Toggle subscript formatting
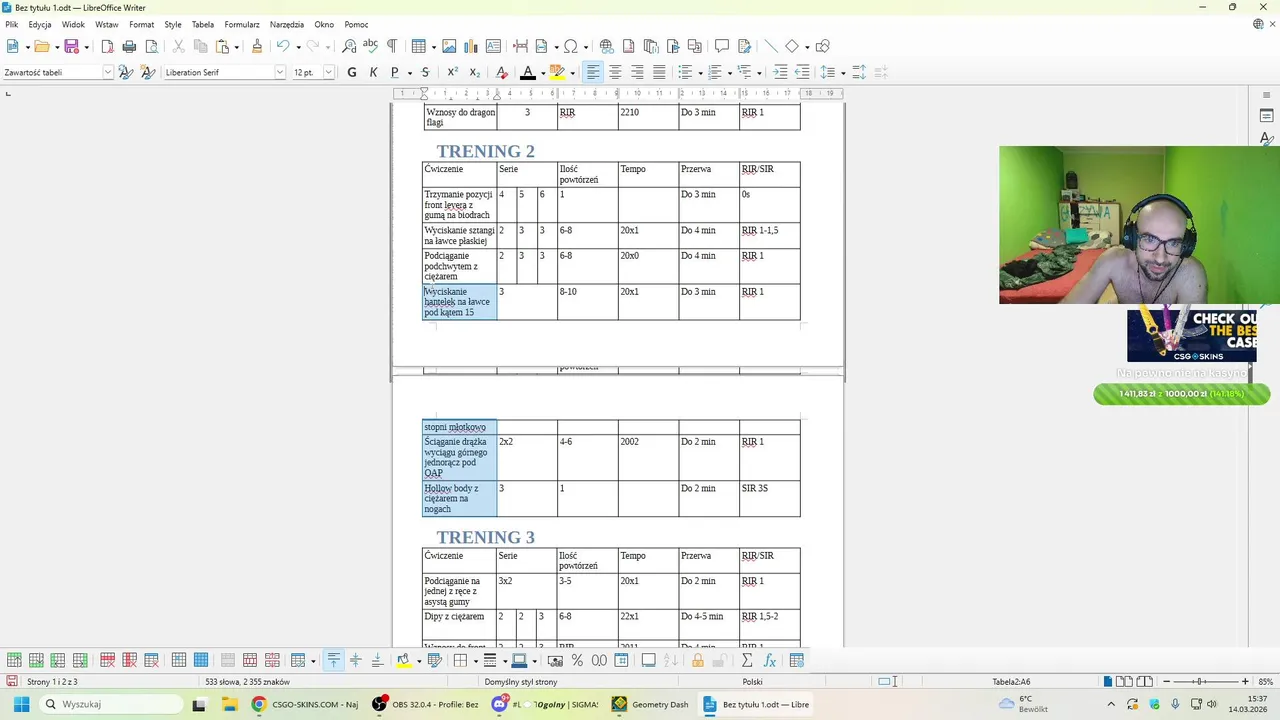This screenshot has width=1280, height=720. 474,72
